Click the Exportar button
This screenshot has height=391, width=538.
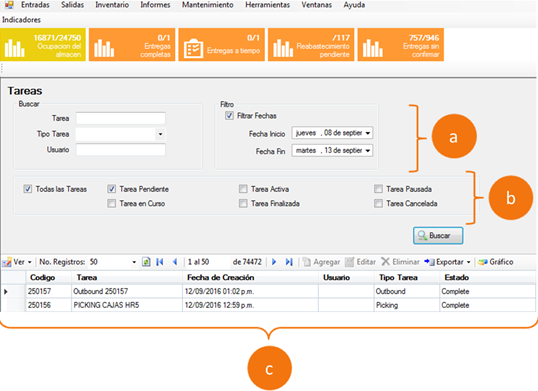(447, 262)
